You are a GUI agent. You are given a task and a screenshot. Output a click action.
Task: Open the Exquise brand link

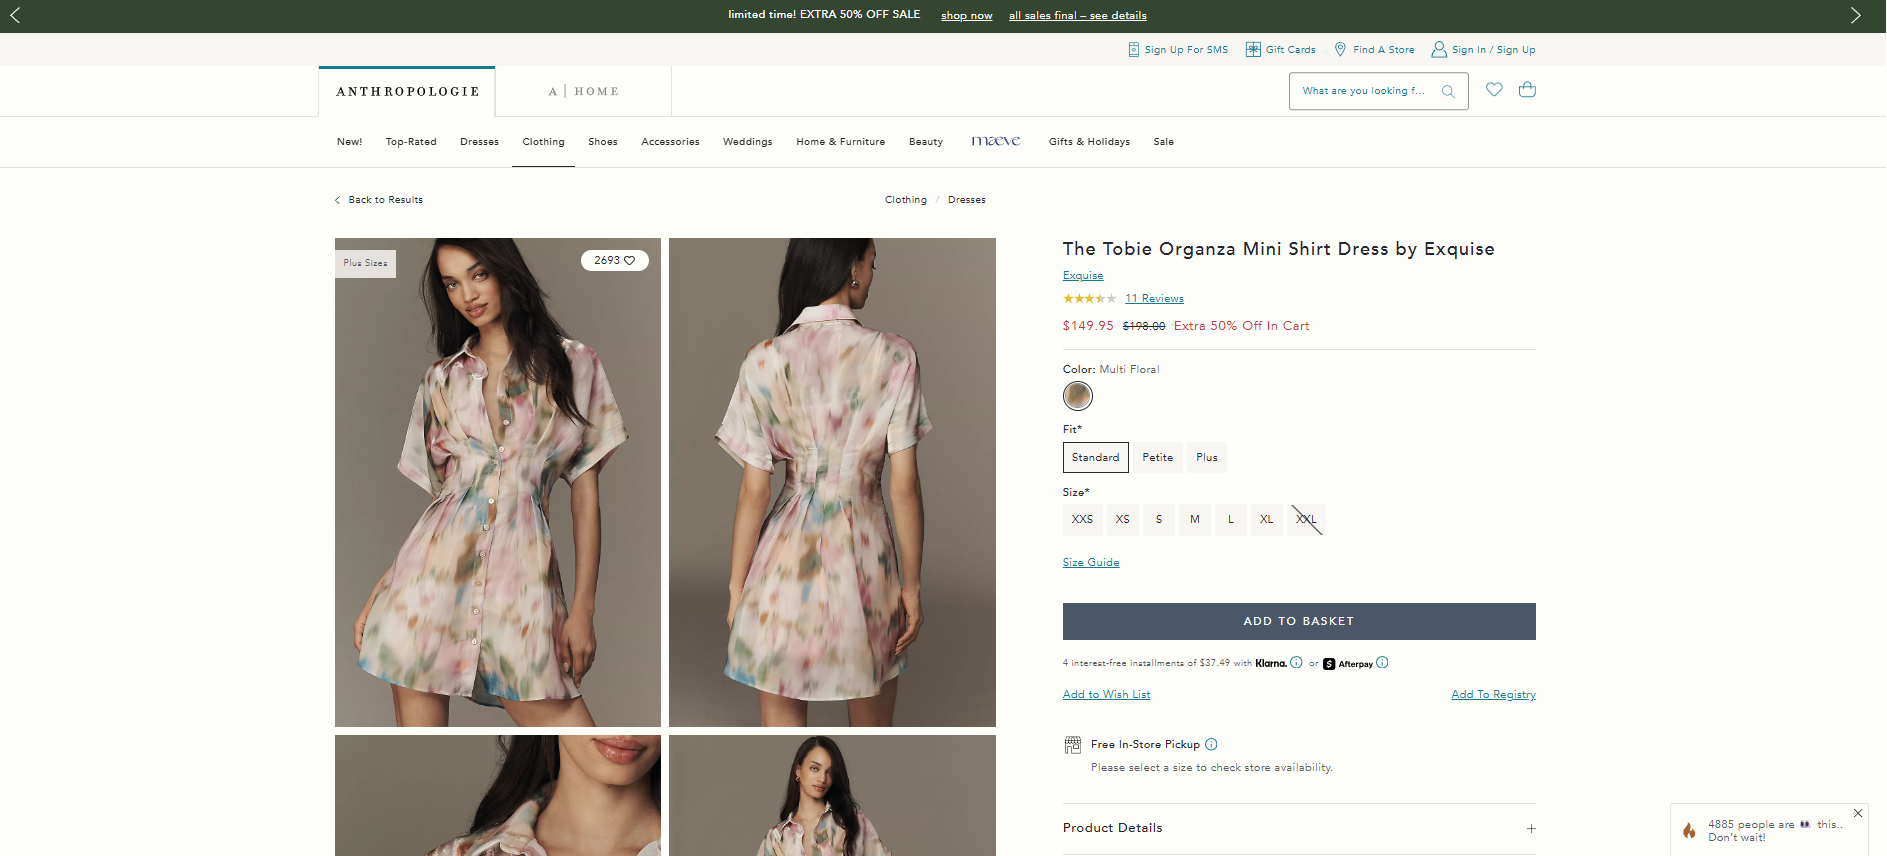pyautogui.click(x=1083, y=276)
